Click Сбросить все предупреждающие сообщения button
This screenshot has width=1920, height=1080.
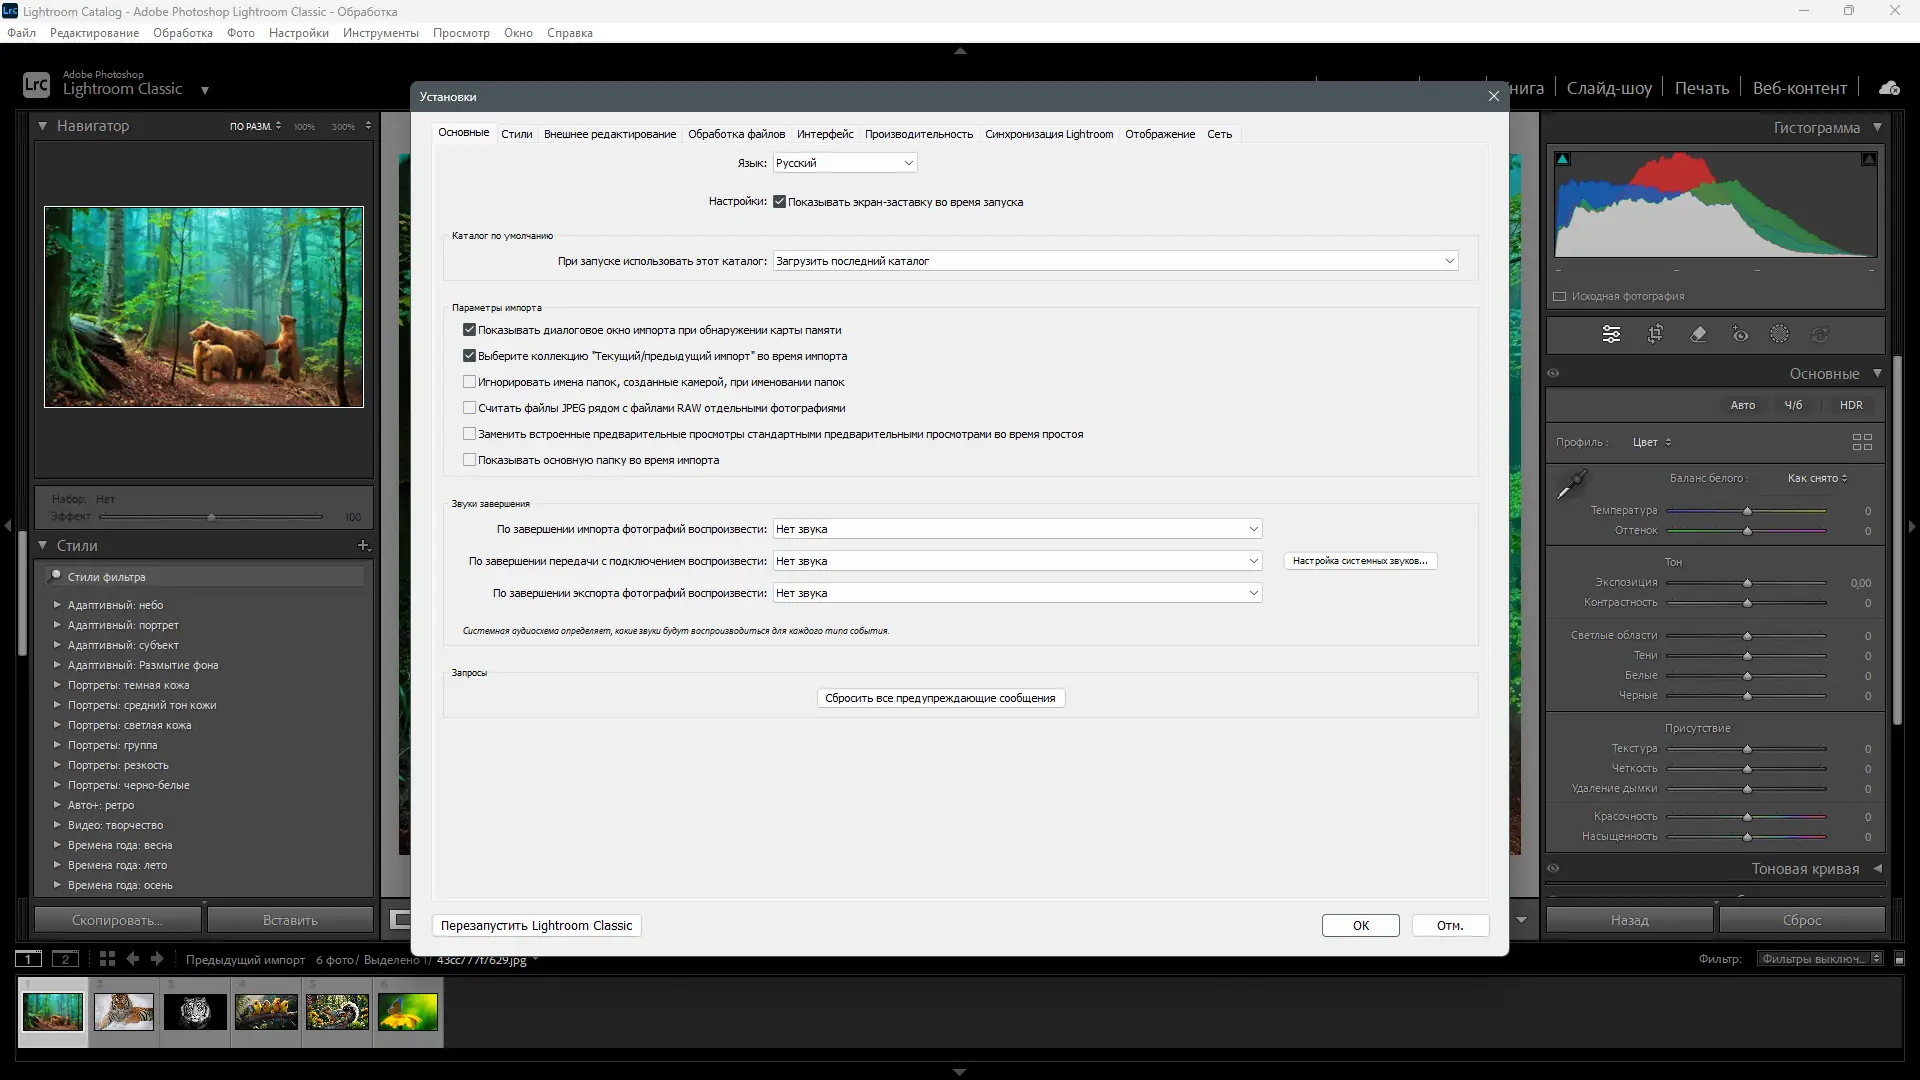(940, 698)
